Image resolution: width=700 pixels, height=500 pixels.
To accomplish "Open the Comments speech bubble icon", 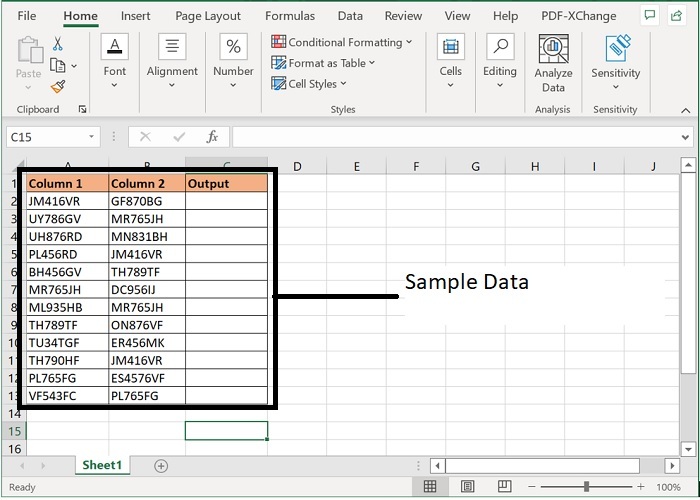I will tap(650, 16).
